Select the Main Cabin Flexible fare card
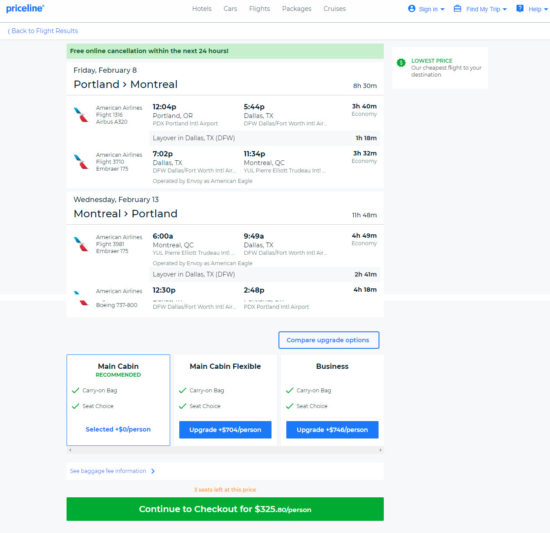The image size is (550, 533). click(x=225, y=400)
